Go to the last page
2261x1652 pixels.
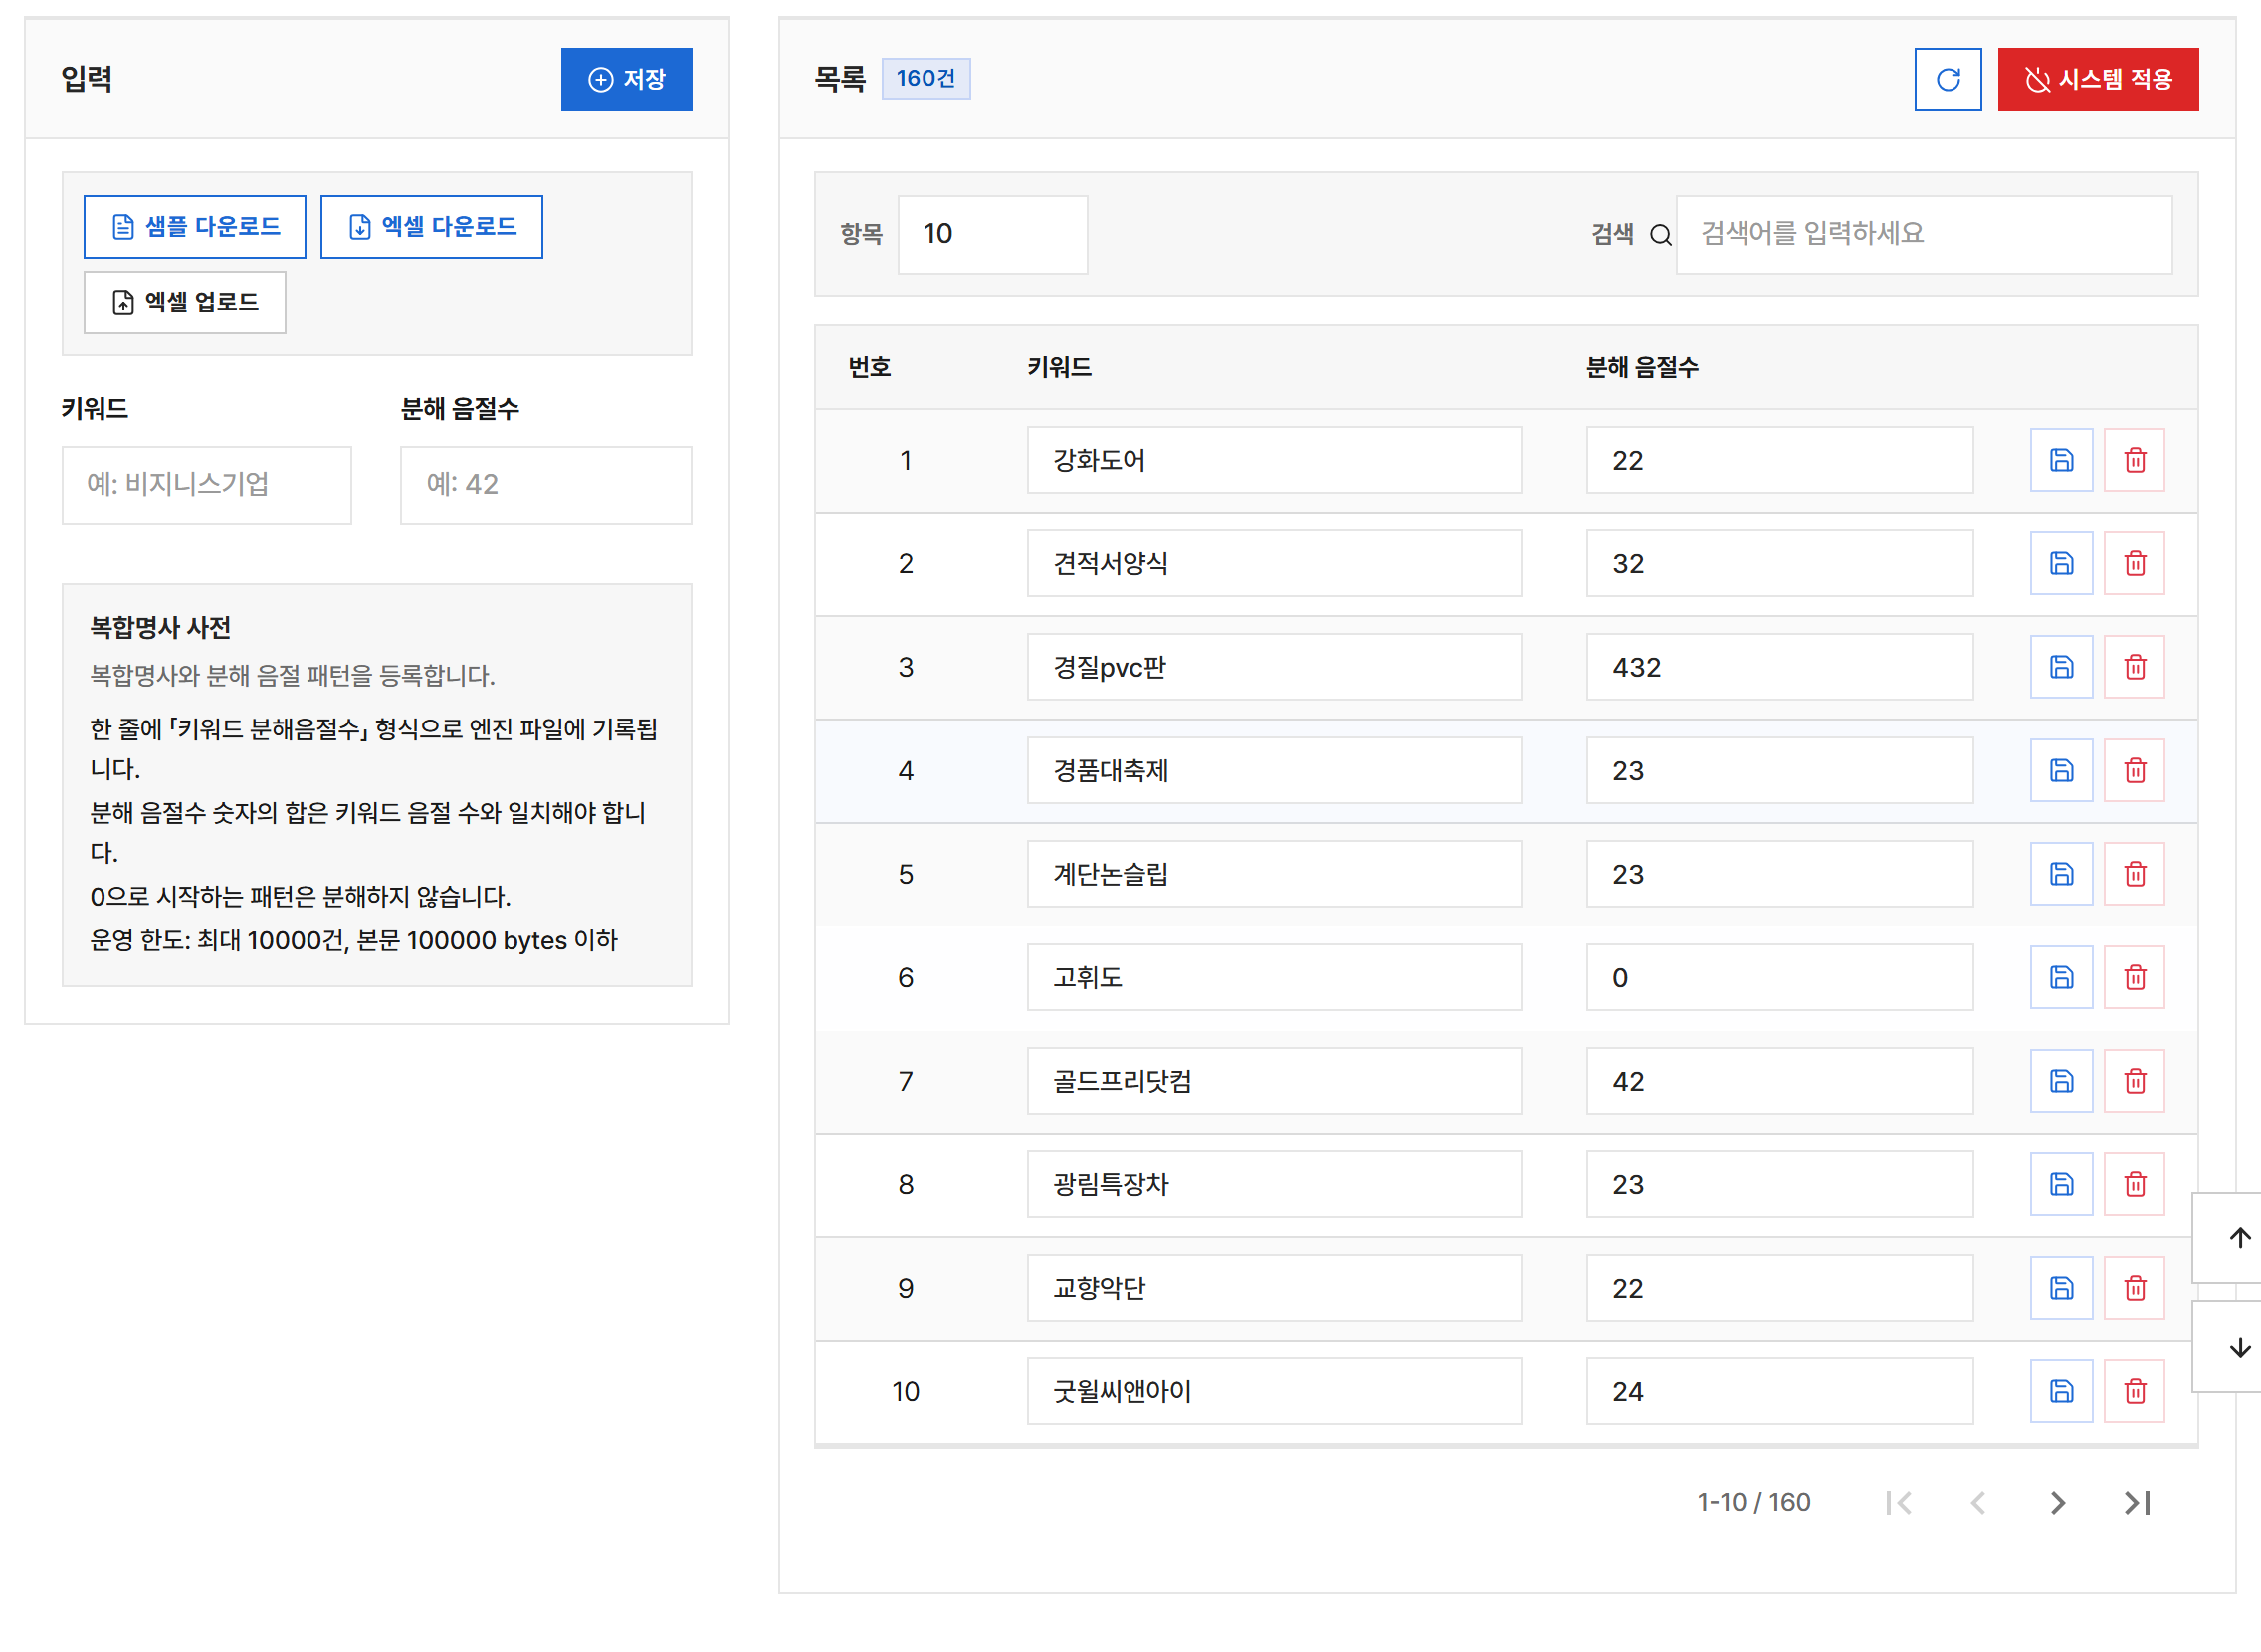(2137, 1503)
